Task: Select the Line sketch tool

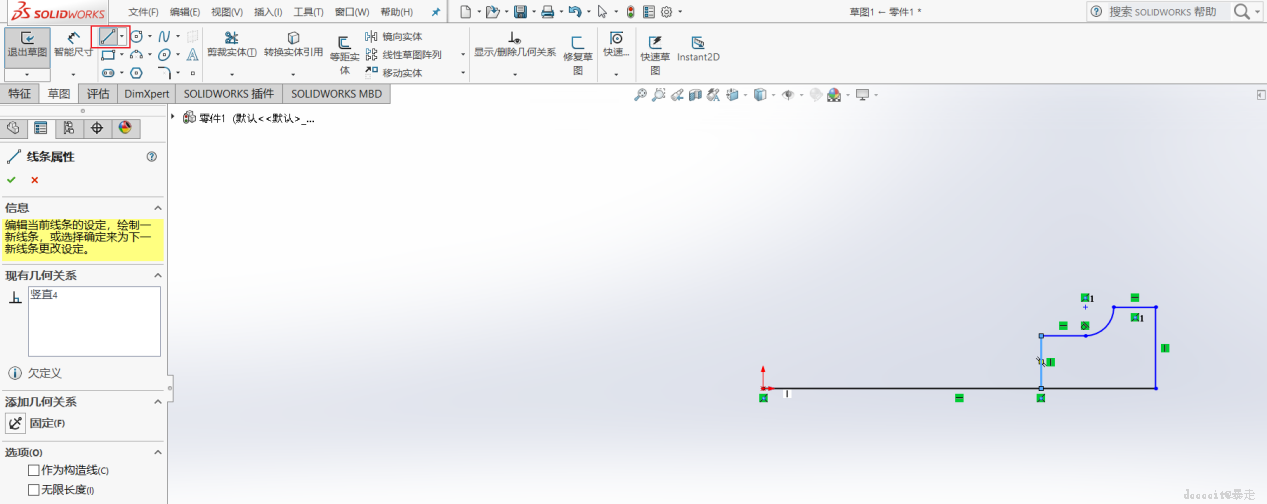Action: [108, 36]
